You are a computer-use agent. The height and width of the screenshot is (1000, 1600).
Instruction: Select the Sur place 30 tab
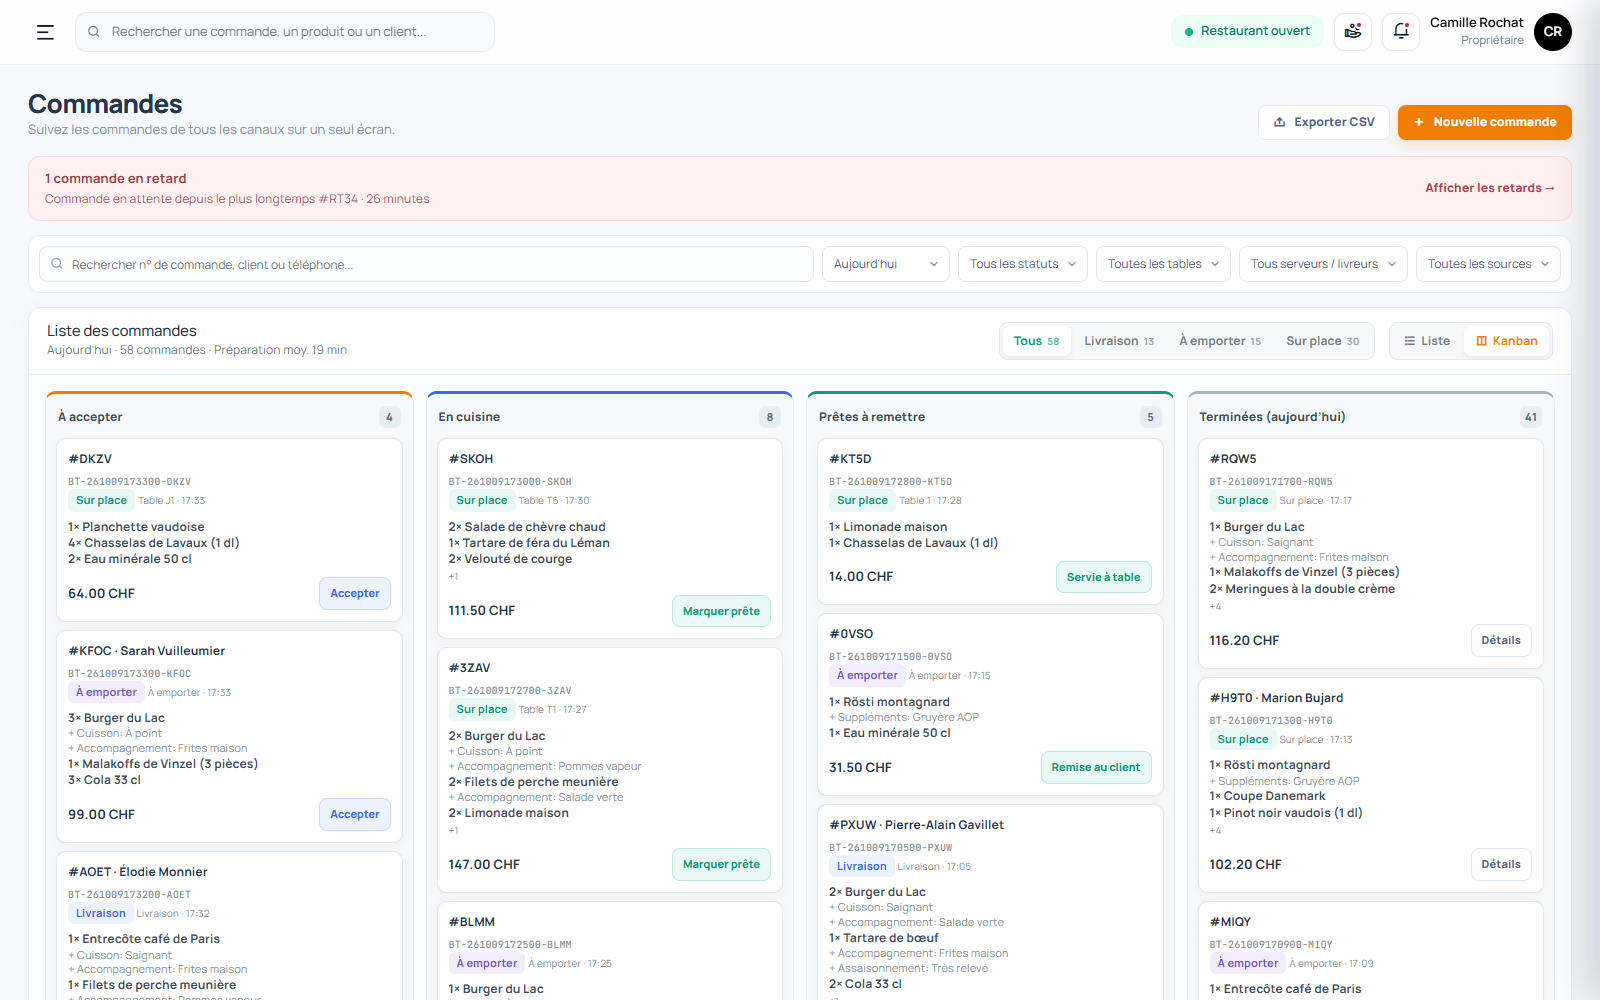pos(1322,341)
